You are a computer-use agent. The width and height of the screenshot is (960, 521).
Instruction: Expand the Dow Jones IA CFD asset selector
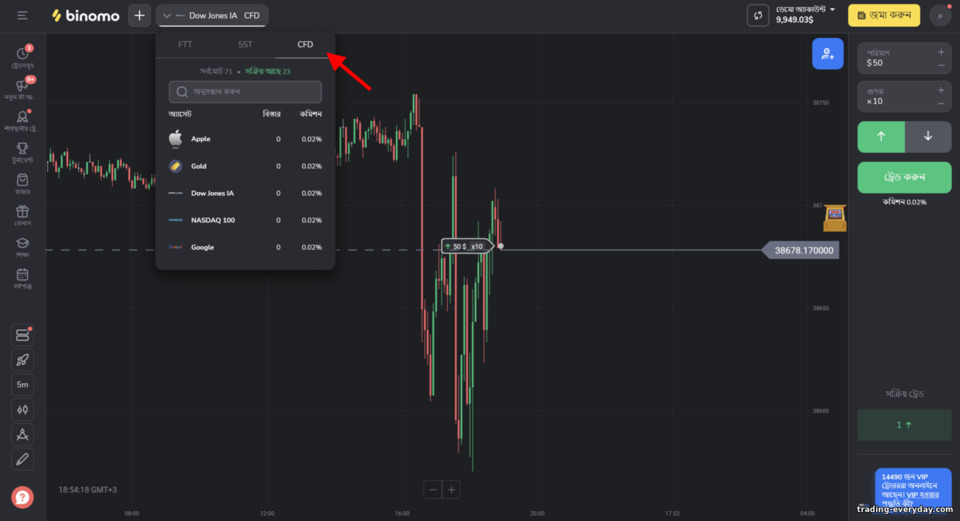[x=212, y=15]
